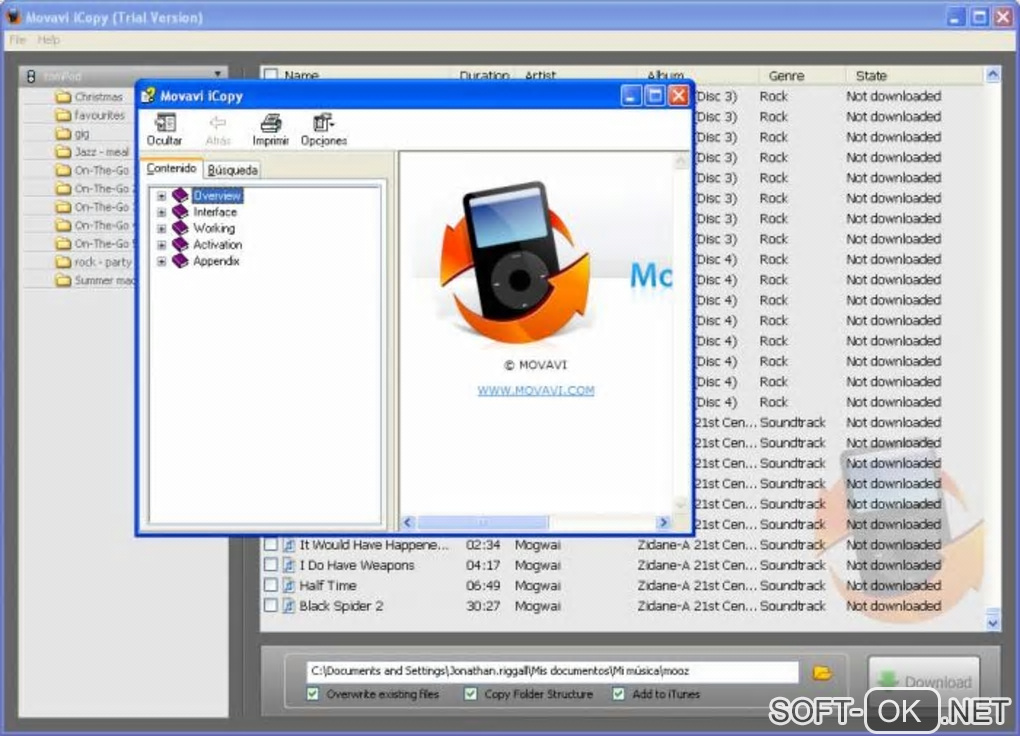Toggle Copy Folder Structure checkbox
The width and height of the screenshot is (1020, 736).
tap(470, 694)
